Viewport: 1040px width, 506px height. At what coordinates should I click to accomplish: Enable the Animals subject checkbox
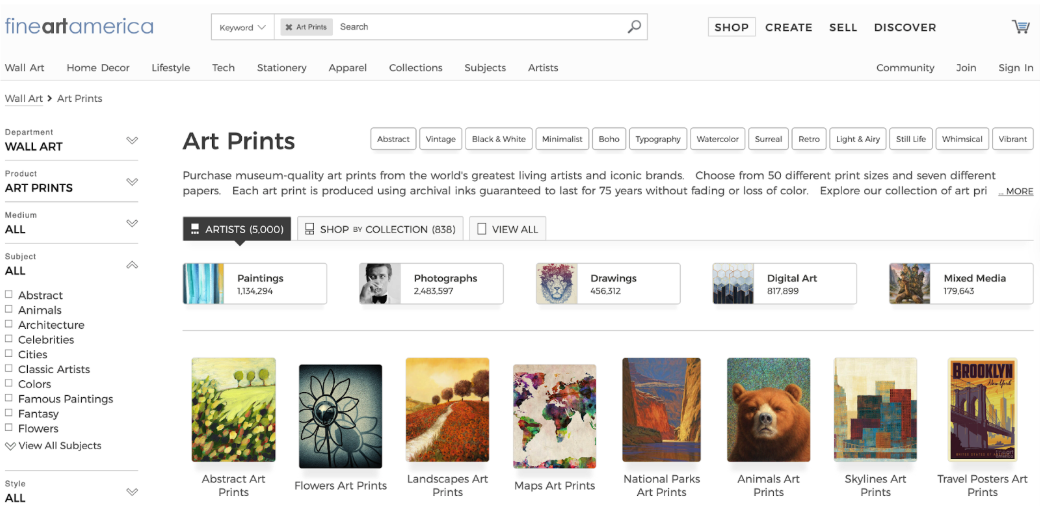(x=9, y=310)
